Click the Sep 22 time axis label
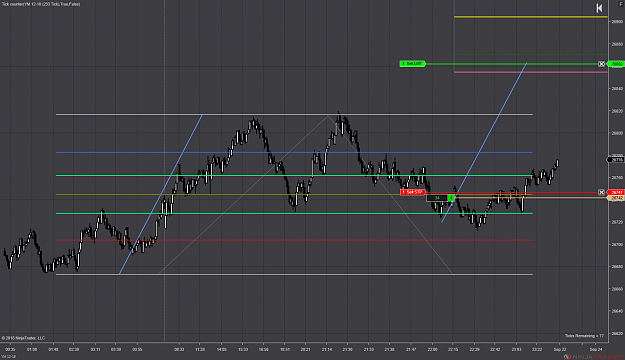625x360 pixels. [560, 349]
